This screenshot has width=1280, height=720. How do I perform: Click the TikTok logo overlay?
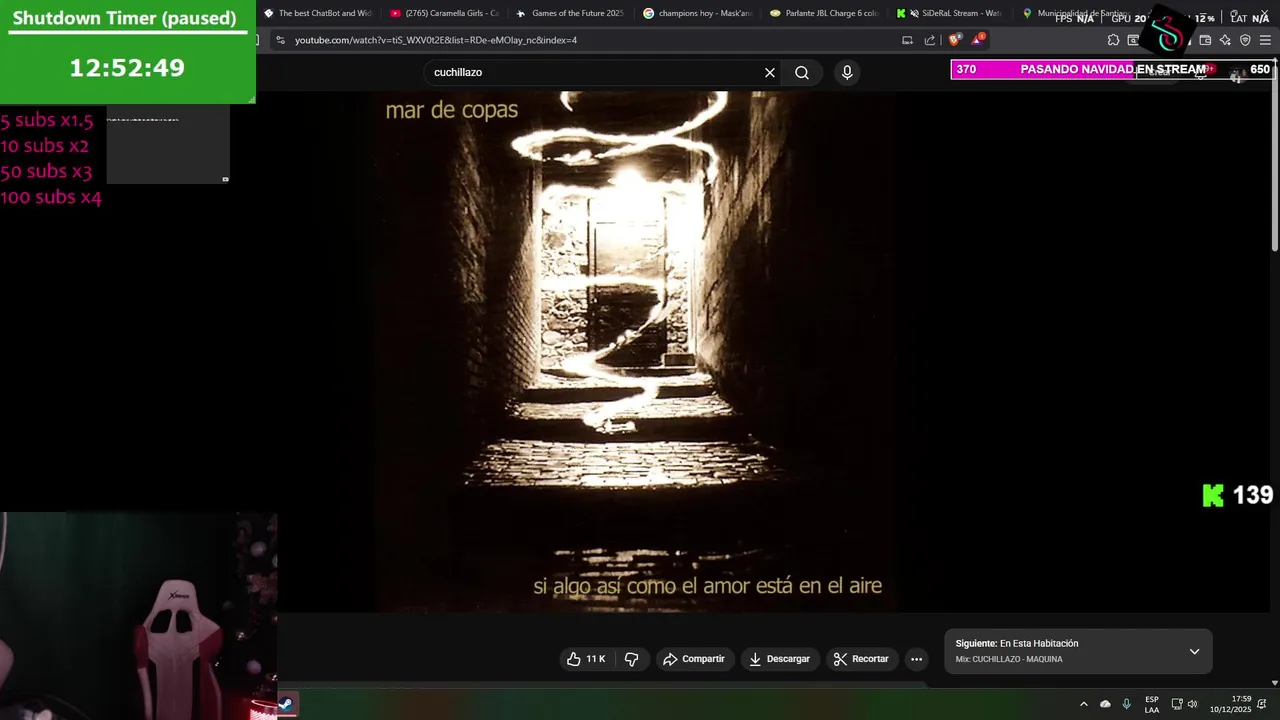(x=1167, y=33)
